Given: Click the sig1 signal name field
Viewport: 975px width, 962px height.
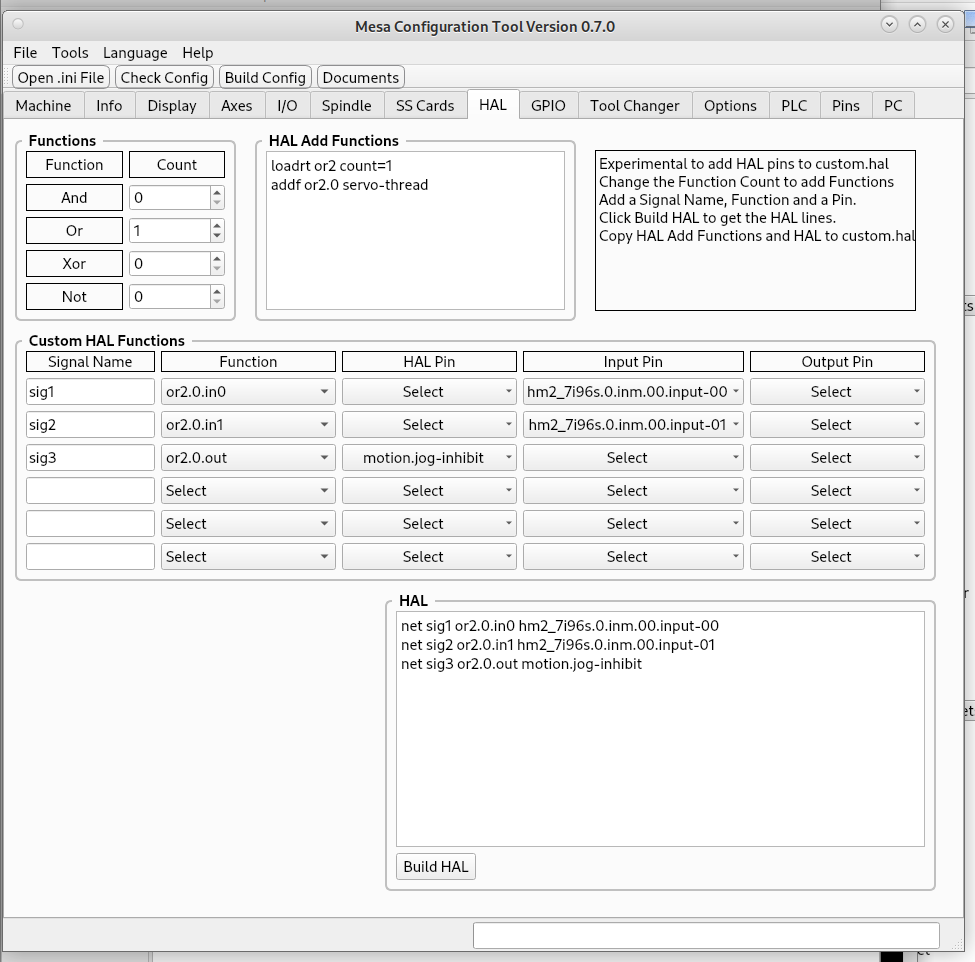Looking at the screenshot, I should 90,392.
